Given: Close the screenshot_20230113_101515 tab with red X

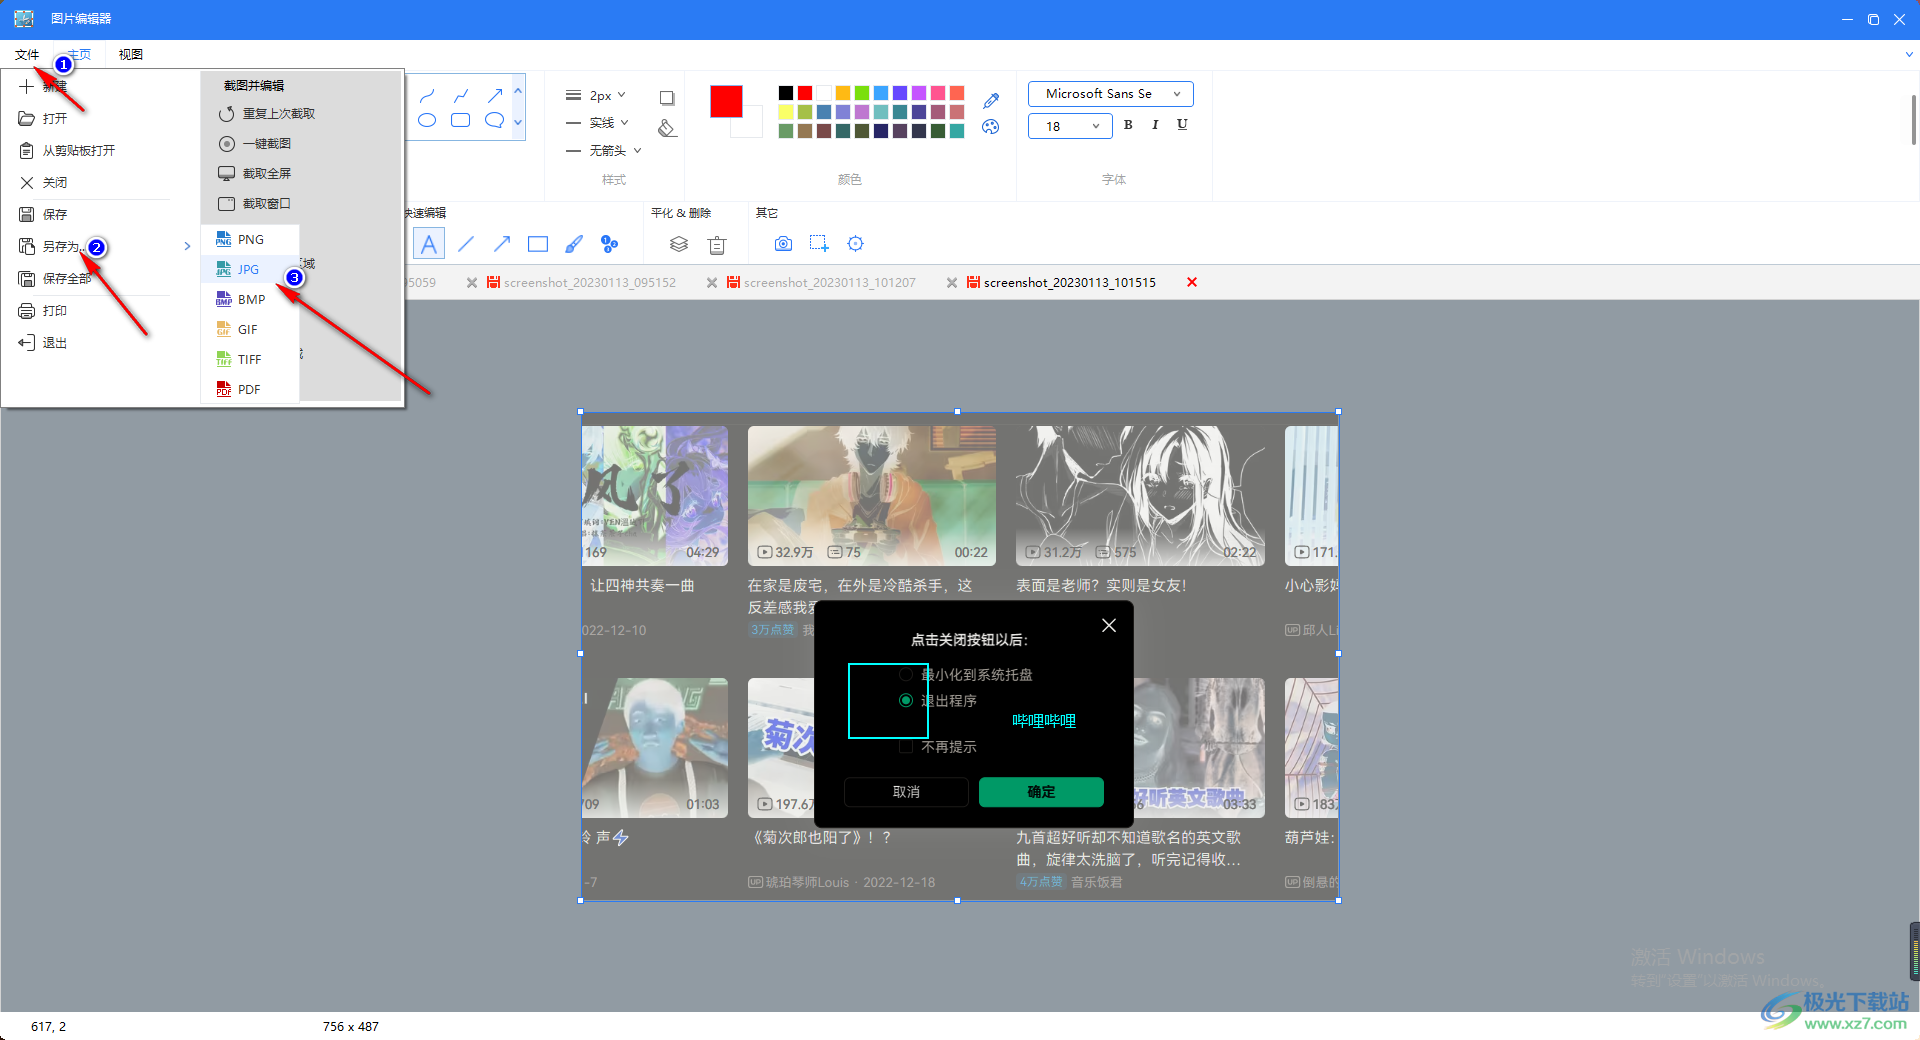Looking at the screenshot, I should coord(1192,283).
